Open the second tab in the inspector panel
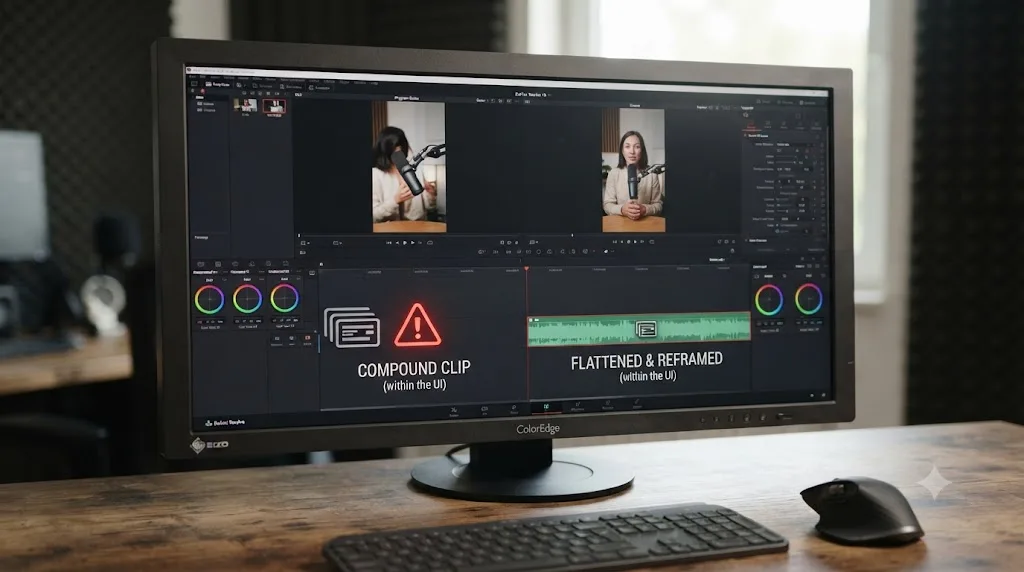 [x=768, y=124]
